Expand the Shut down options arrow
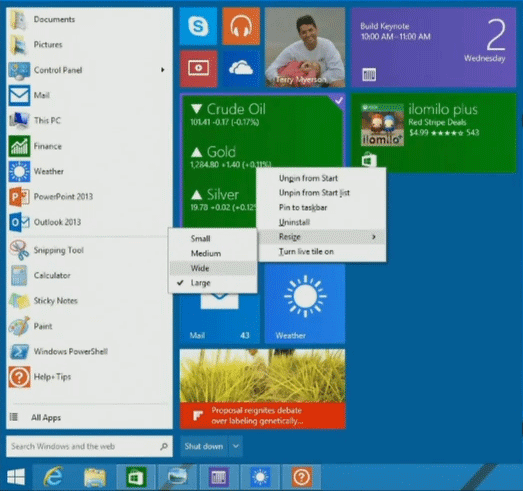This screenshot has height=491, width=523. (236, 446)
